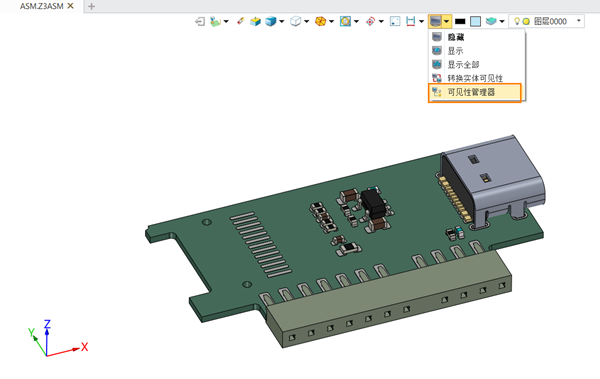Screen dimensions: 600x379
Task: Click the blue-framed circle icon
Action: pyautogui.click(x=345, y=21)
